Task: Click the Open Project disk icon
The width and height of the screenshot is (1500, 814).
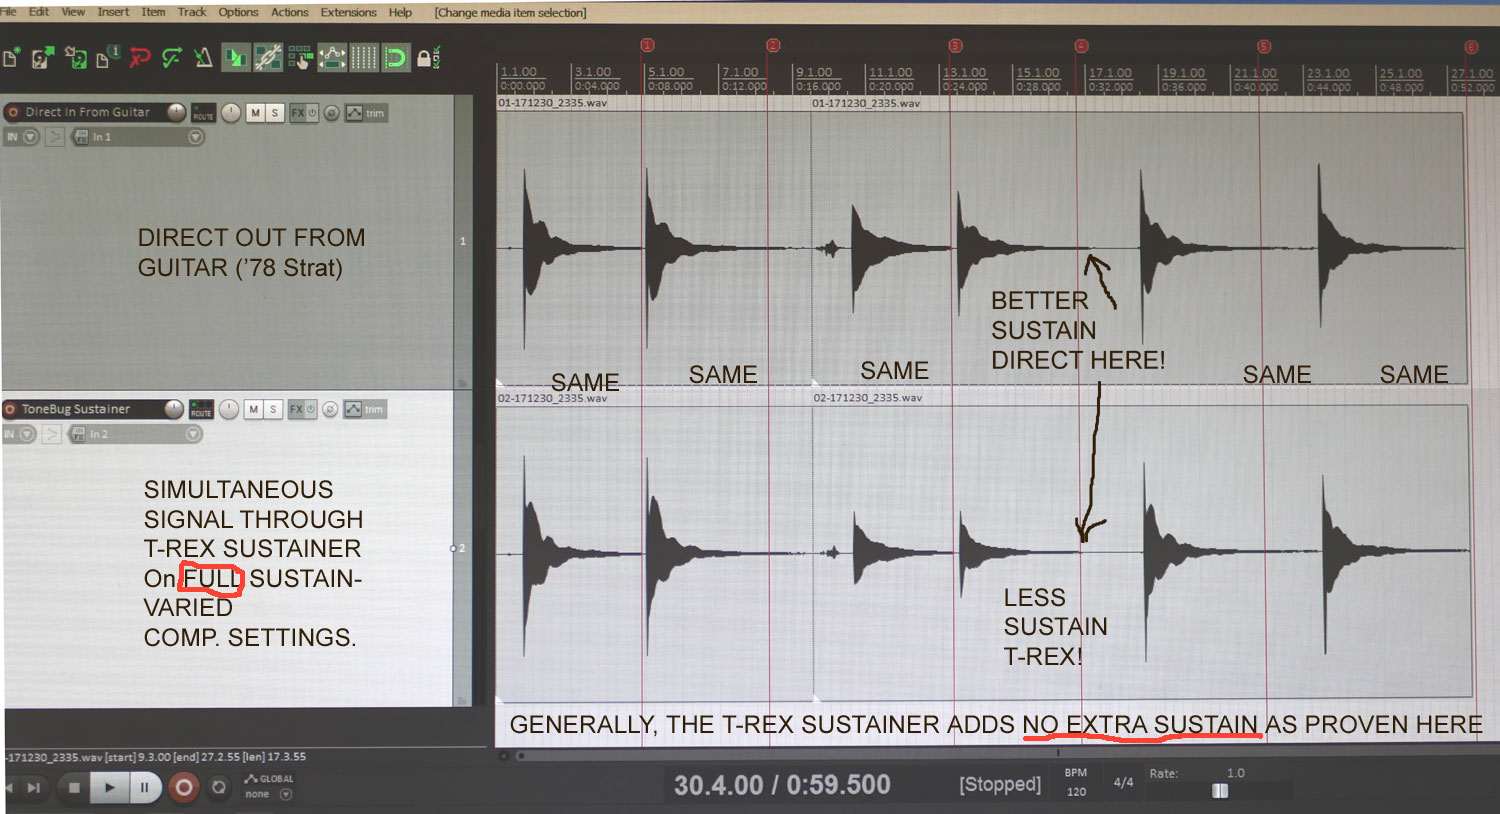Action: point(41,58)
